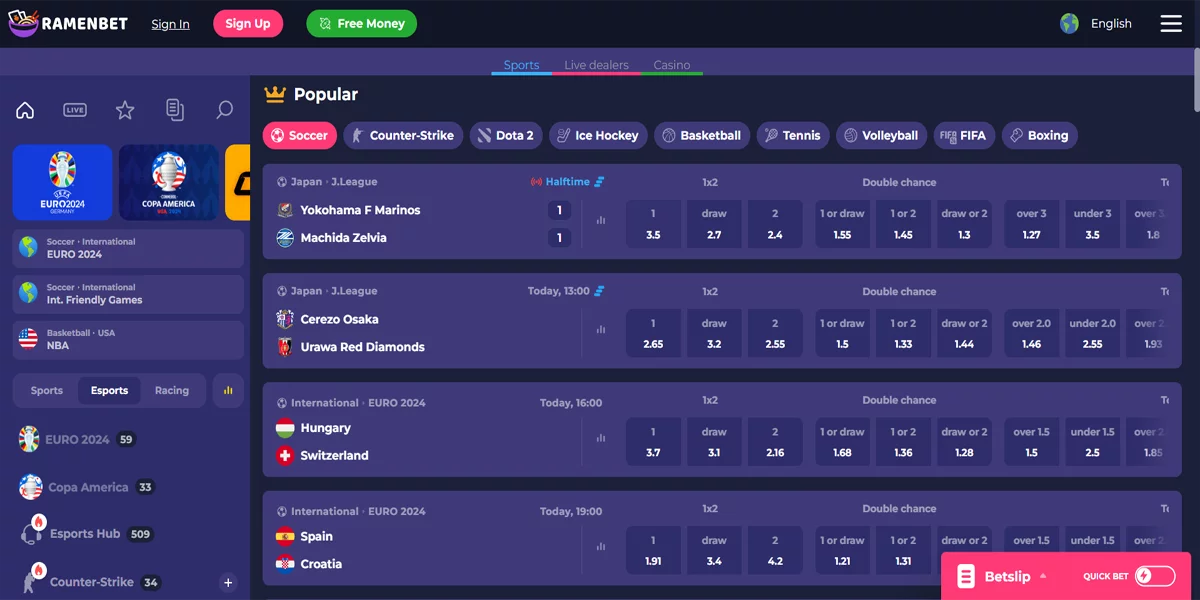Open the Copa America banner
The height and width of the screenshot is (600, 1200).
point(169,182)
